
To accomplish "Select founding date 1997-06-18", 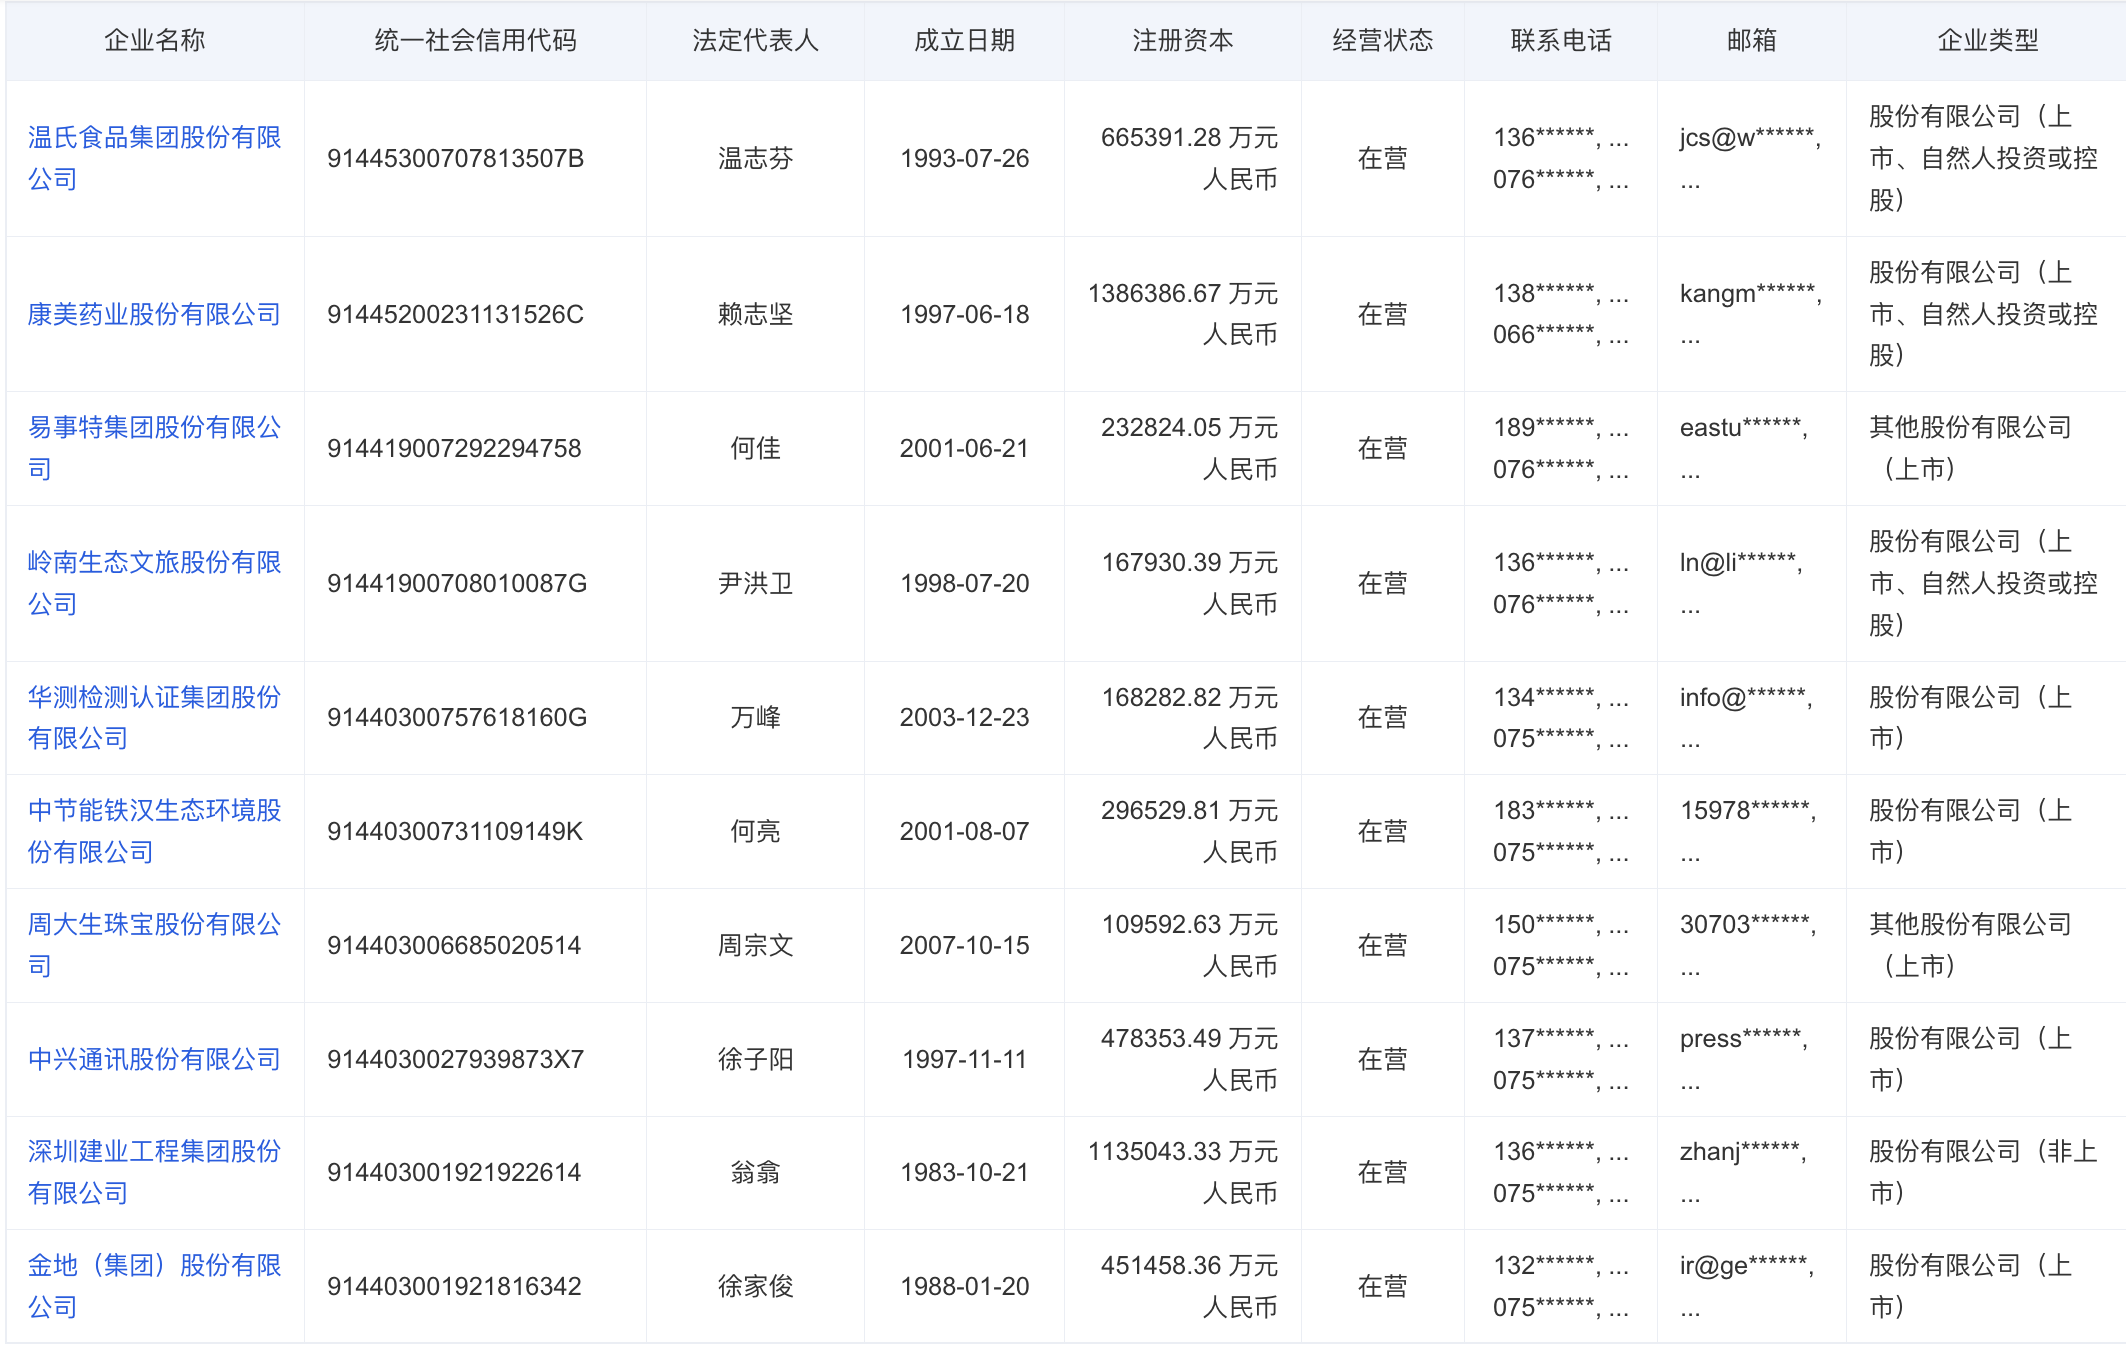I will 964,314.
